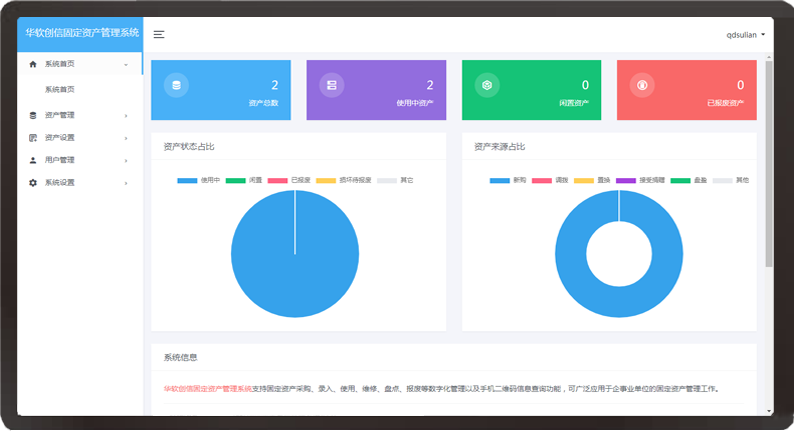Image resolution: width=794 pixels, height=433 pixels.
Task: Click the asset settings icon beside 资产设置
Action: 33,138
